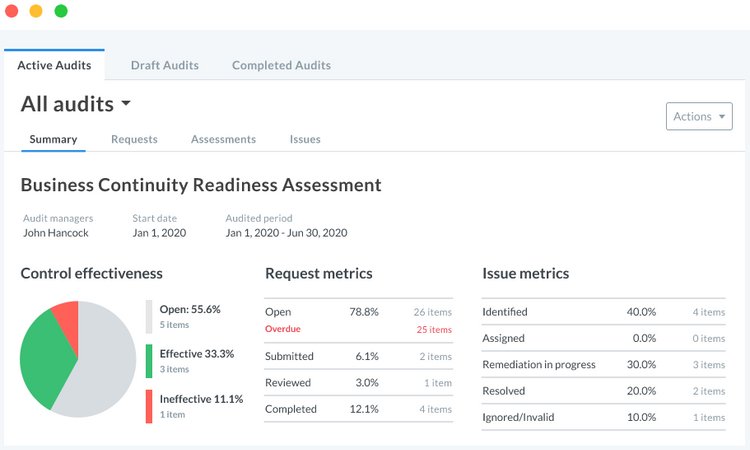Viewport: 750px width, 450px height.
Task: Click the 78.8% Open request percentage
Action: [364, 312]
